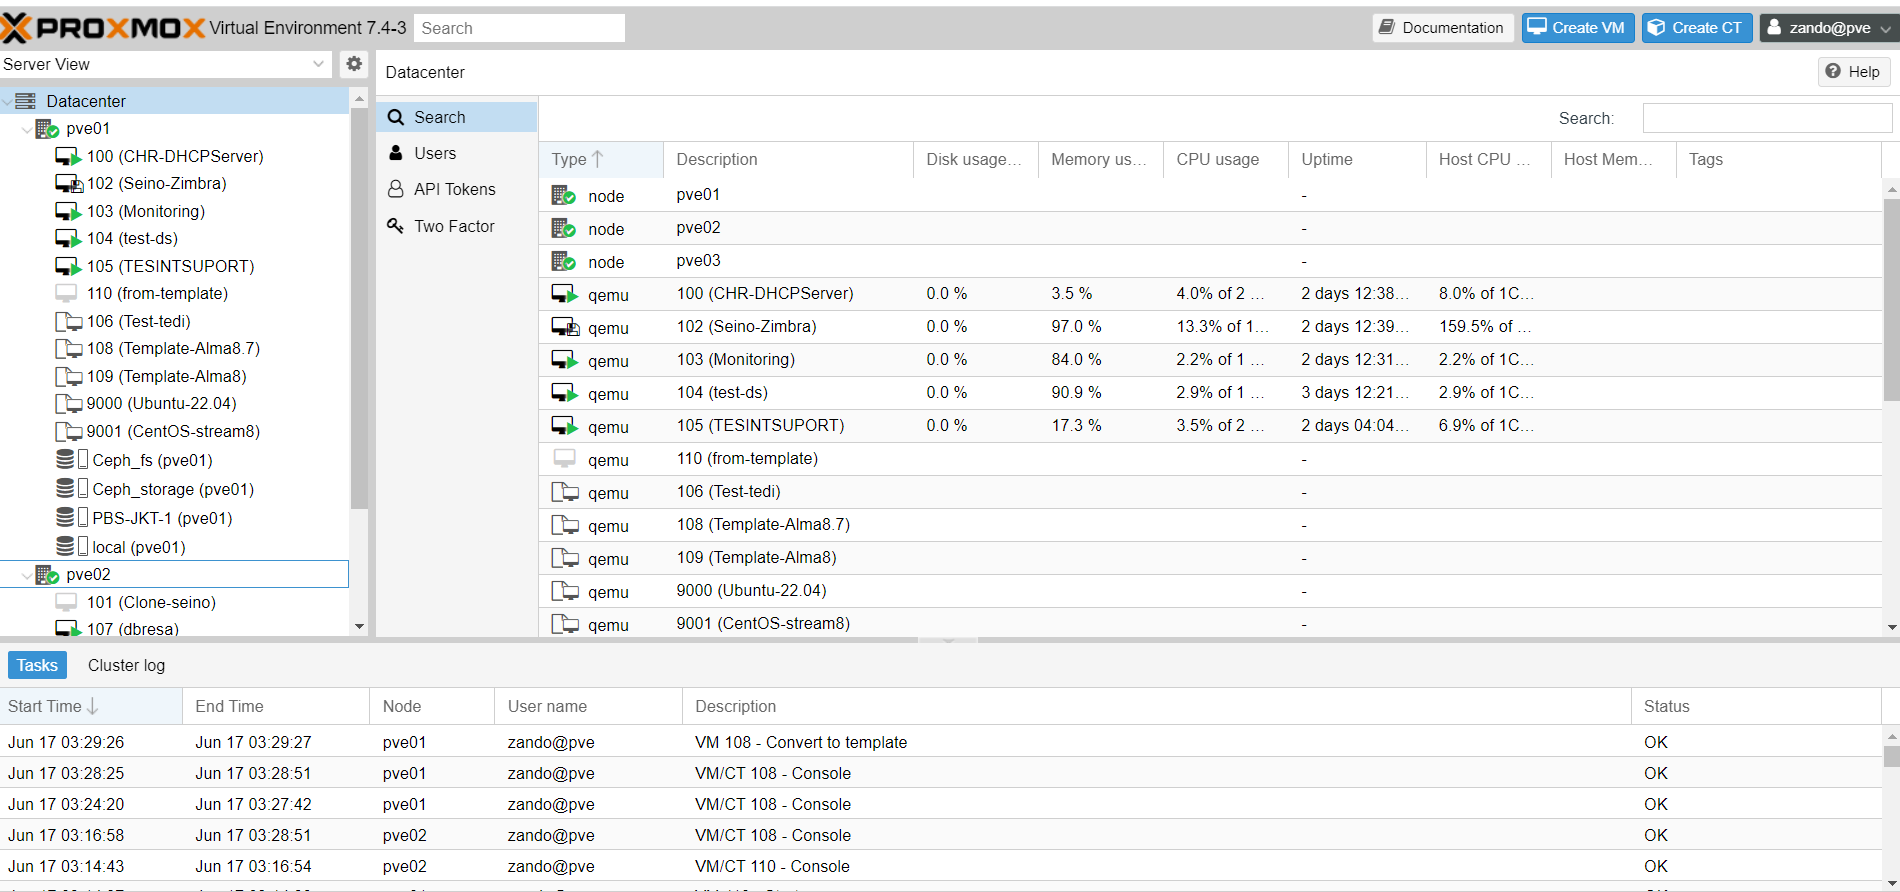Click the running VM icon for 100 (CHR-DHCPServer) in tree
The width and height of the screenshot is (1900, 892).
pyautogui.click(x=68, y=157)
